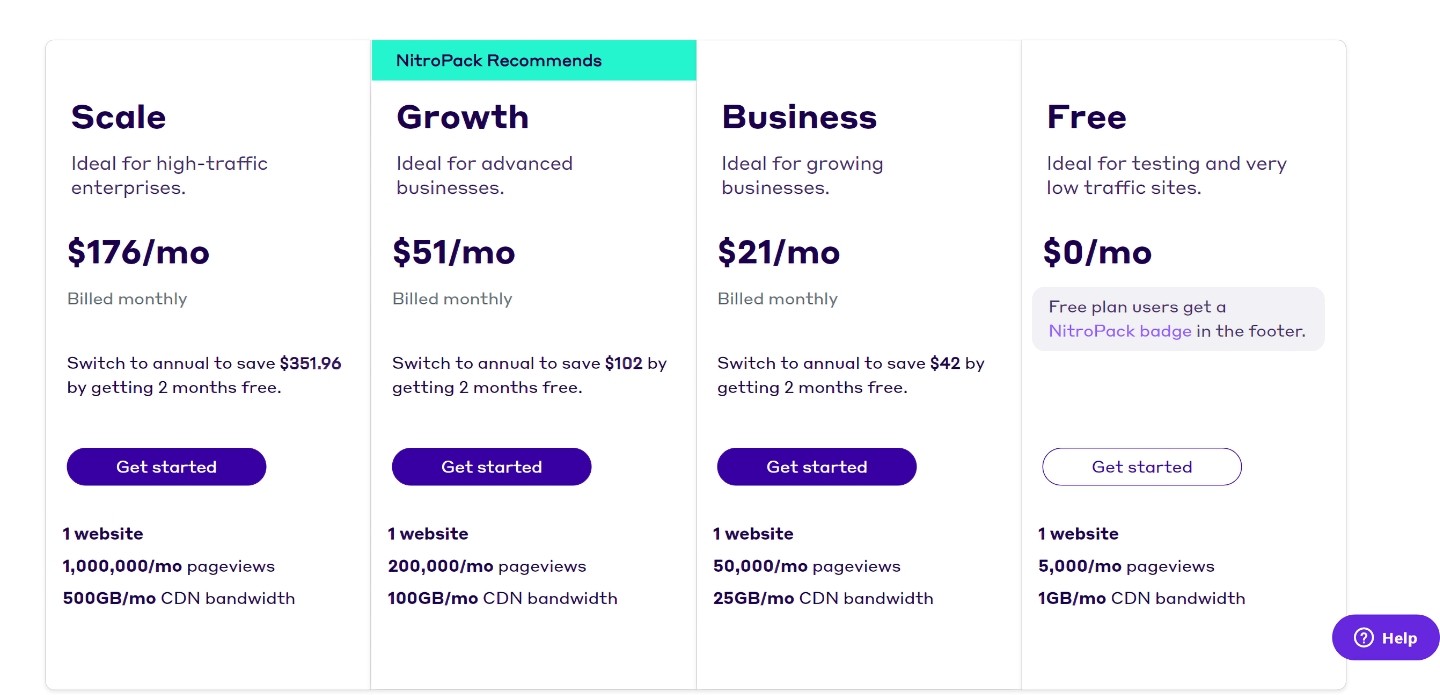Select the Growth plan heading
Viewport: 1440px width, 695px height.
coord(462,117)
